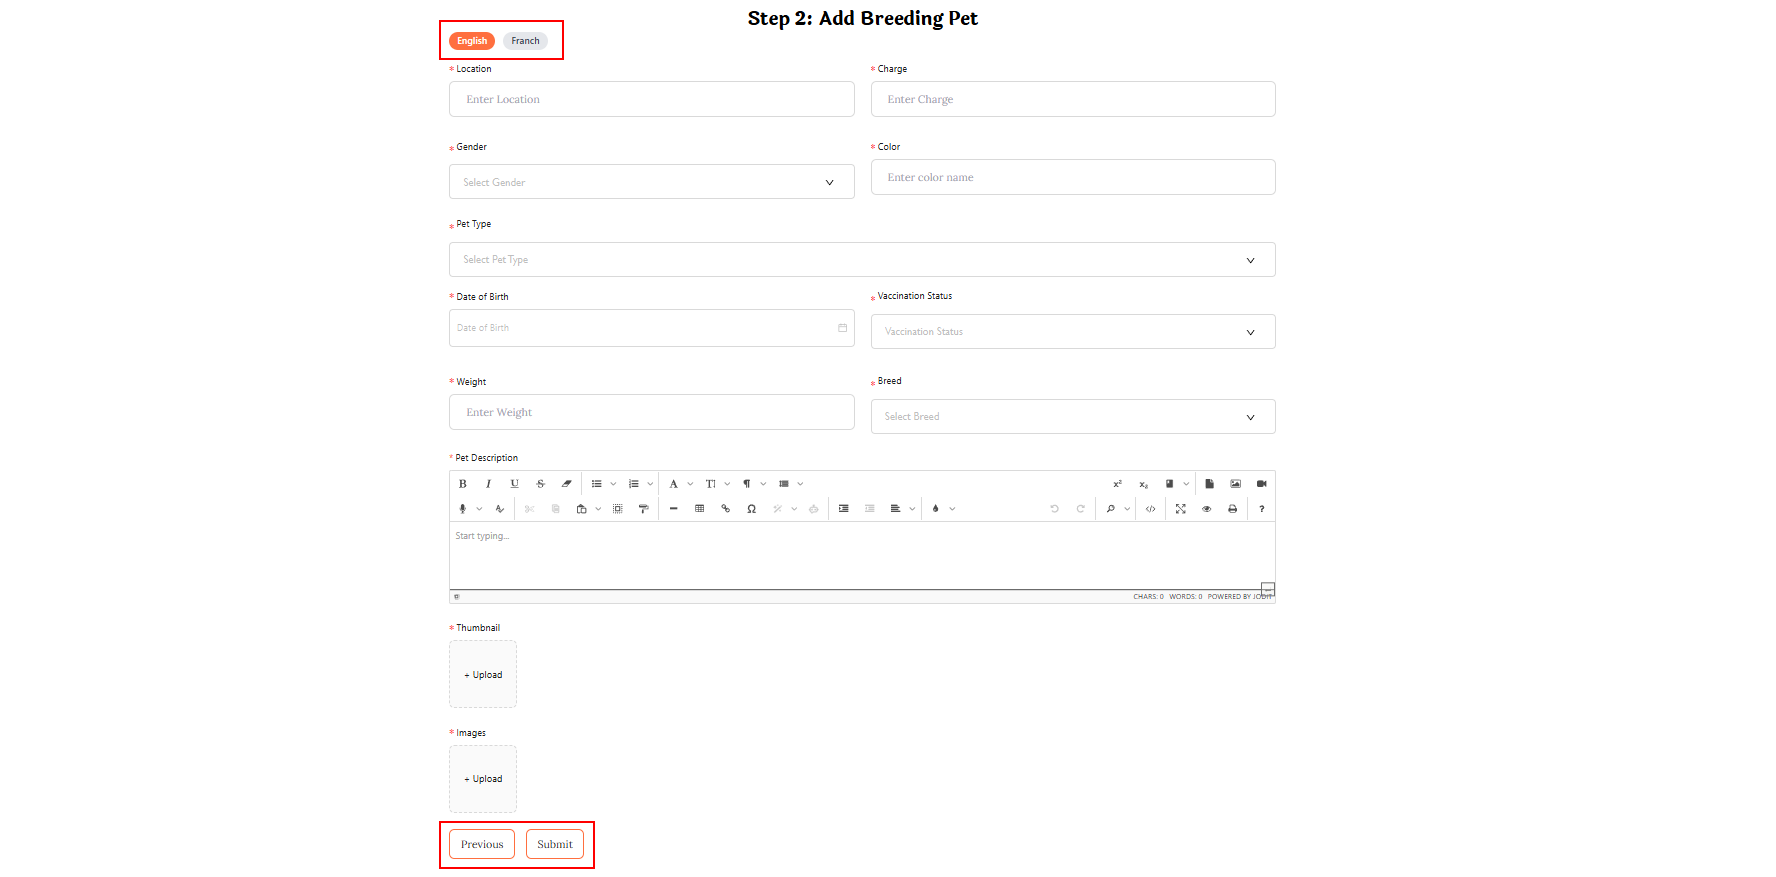Screen dimensions: 1776x877
Task: Toggle source code view icon
Action: [x=1151, y=509]
